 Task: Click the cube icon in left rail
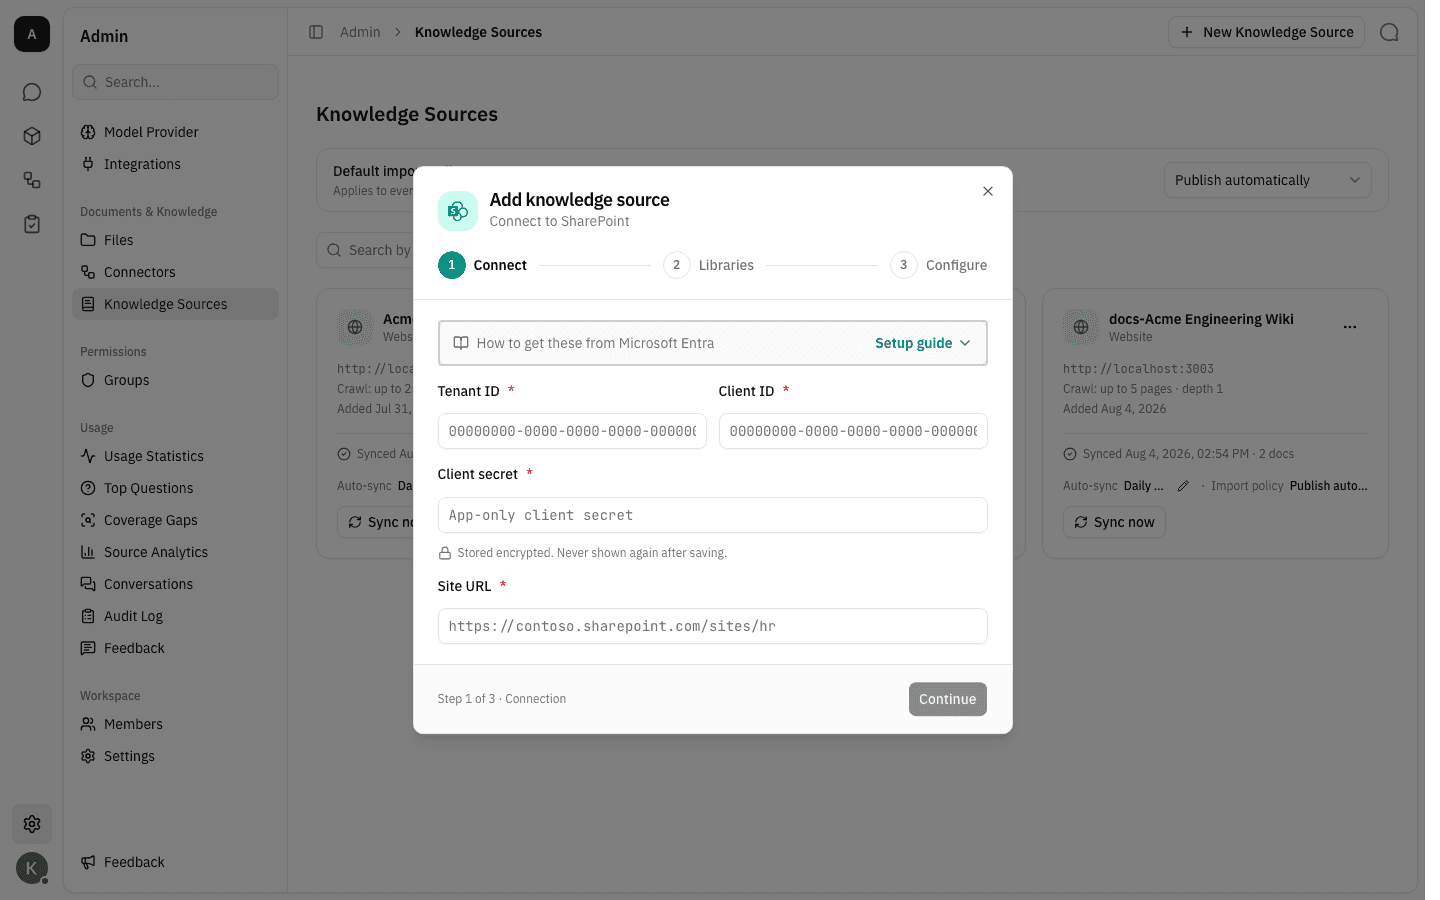[32, 136]
